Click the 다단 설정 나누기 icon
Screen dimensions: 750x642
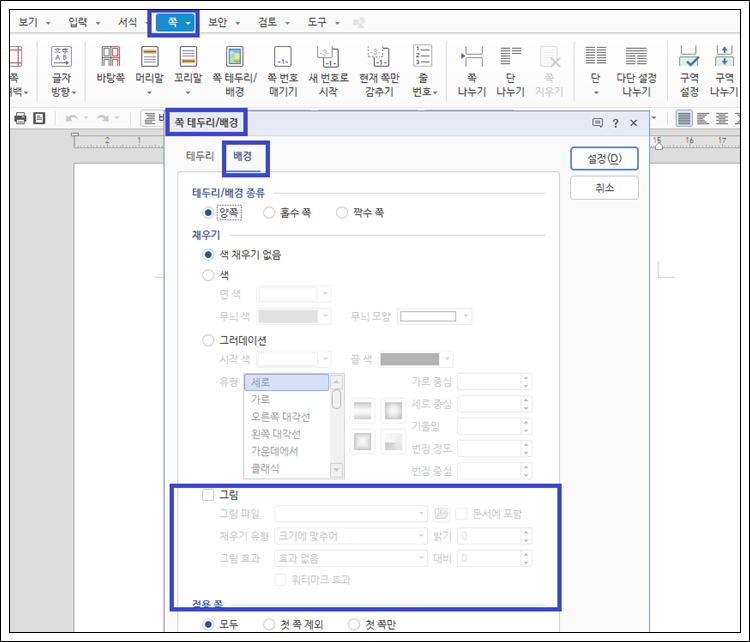[636, 71]
